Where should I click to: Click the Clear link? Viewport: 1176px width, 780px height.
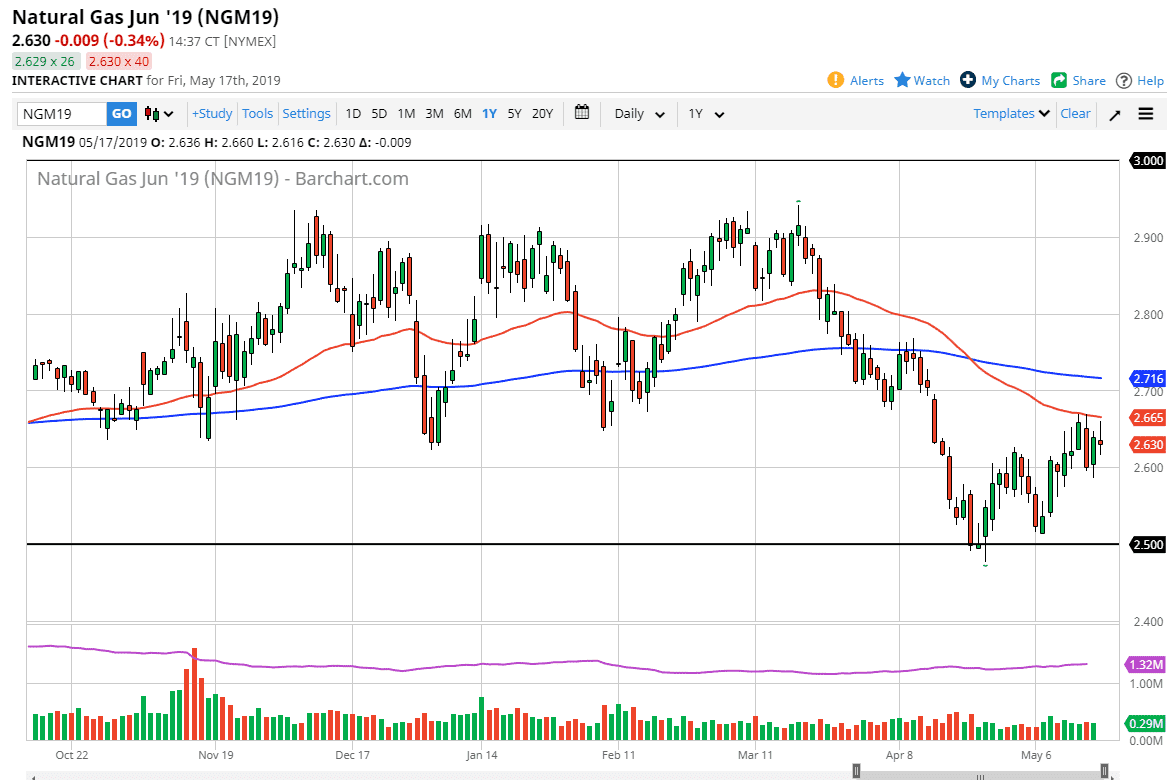pyautogui.click(x=1075, y=114)
